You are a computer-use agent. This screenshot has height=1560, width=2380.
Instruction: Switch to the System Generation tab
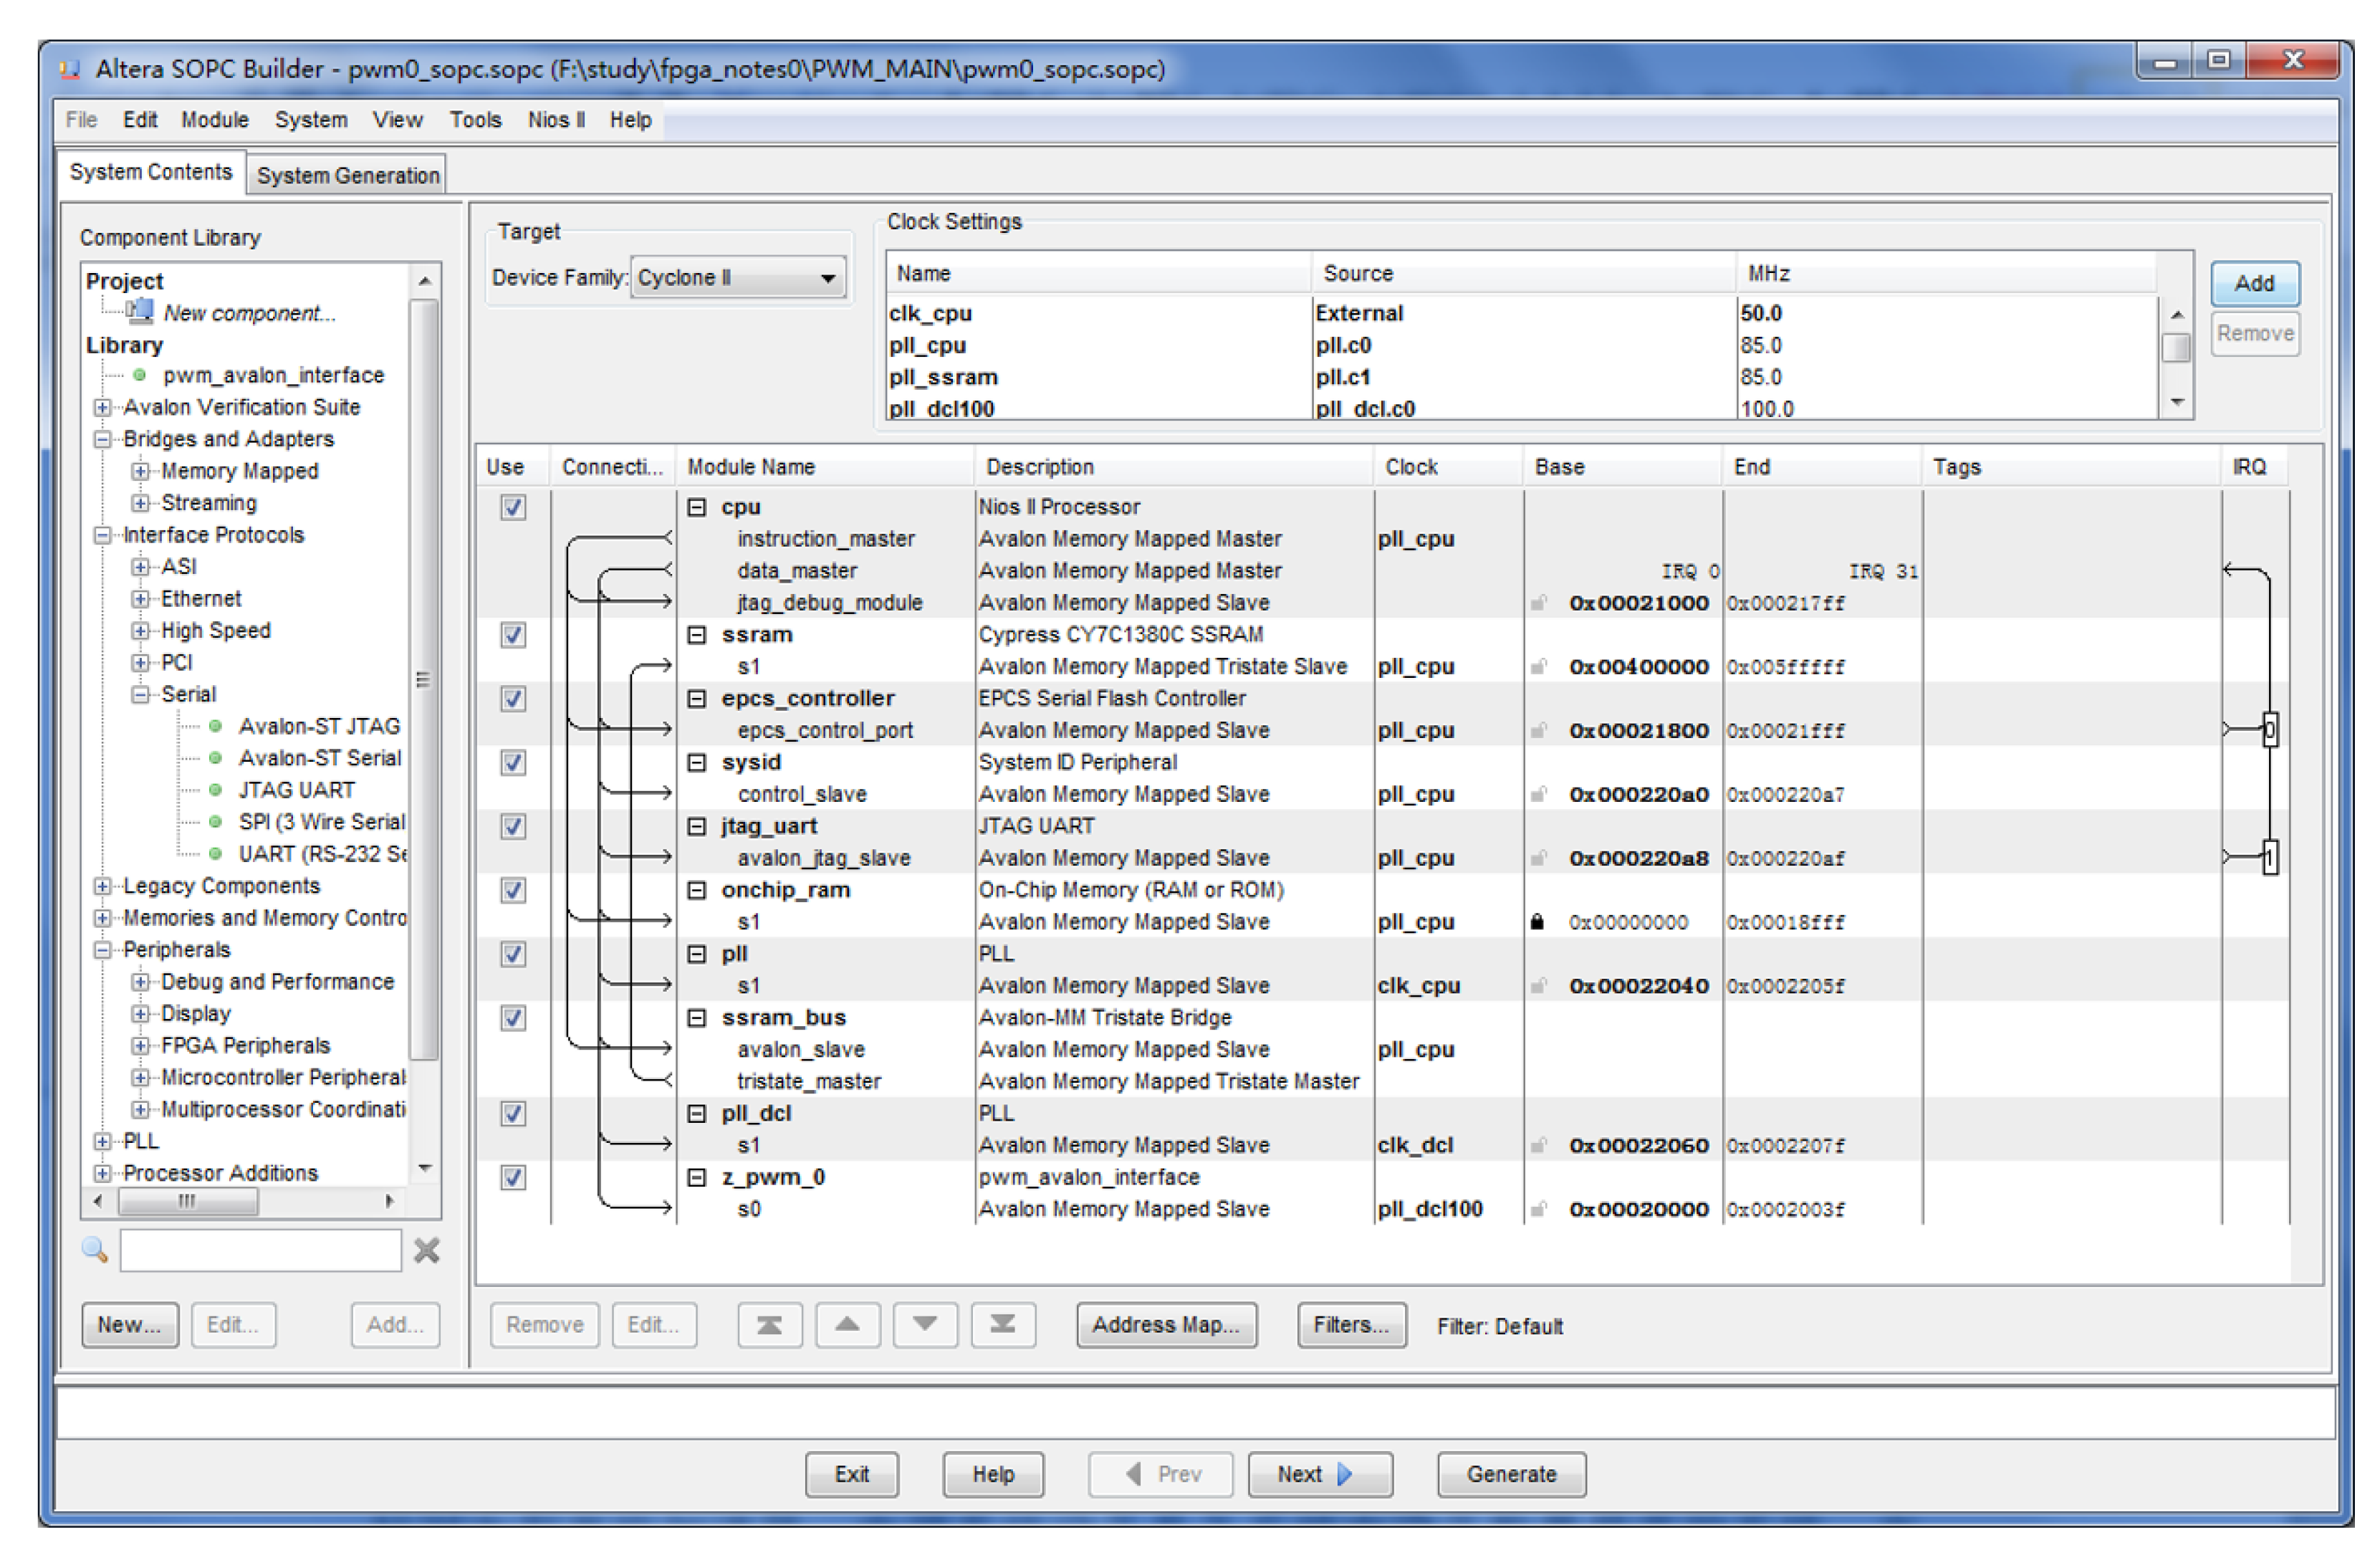[x=347, y=175]
